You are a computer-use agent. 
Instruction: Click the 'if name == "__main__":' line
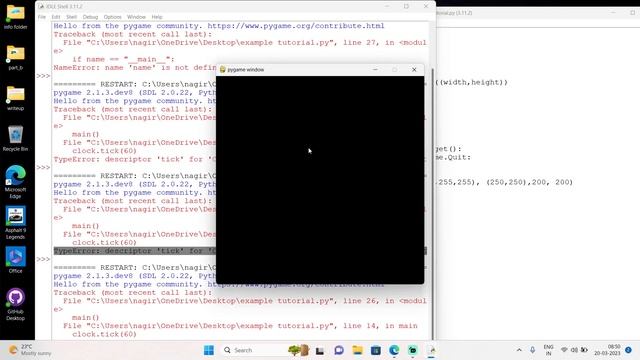click(x=123, y=59)
